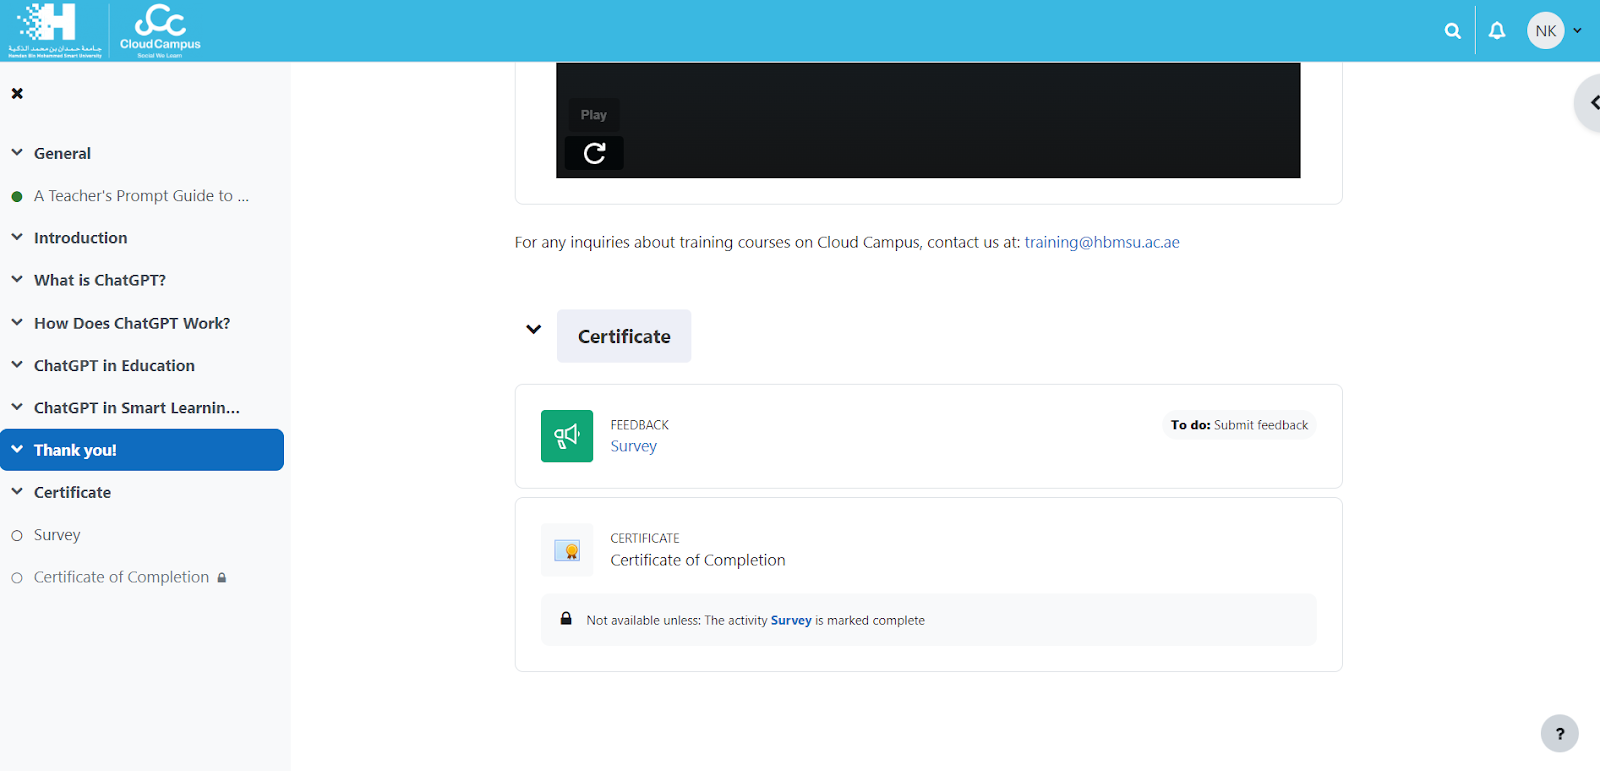Go to What is ChatGPT? in the sidebar
Screen dimensions: 1600x771
point(100,280)
